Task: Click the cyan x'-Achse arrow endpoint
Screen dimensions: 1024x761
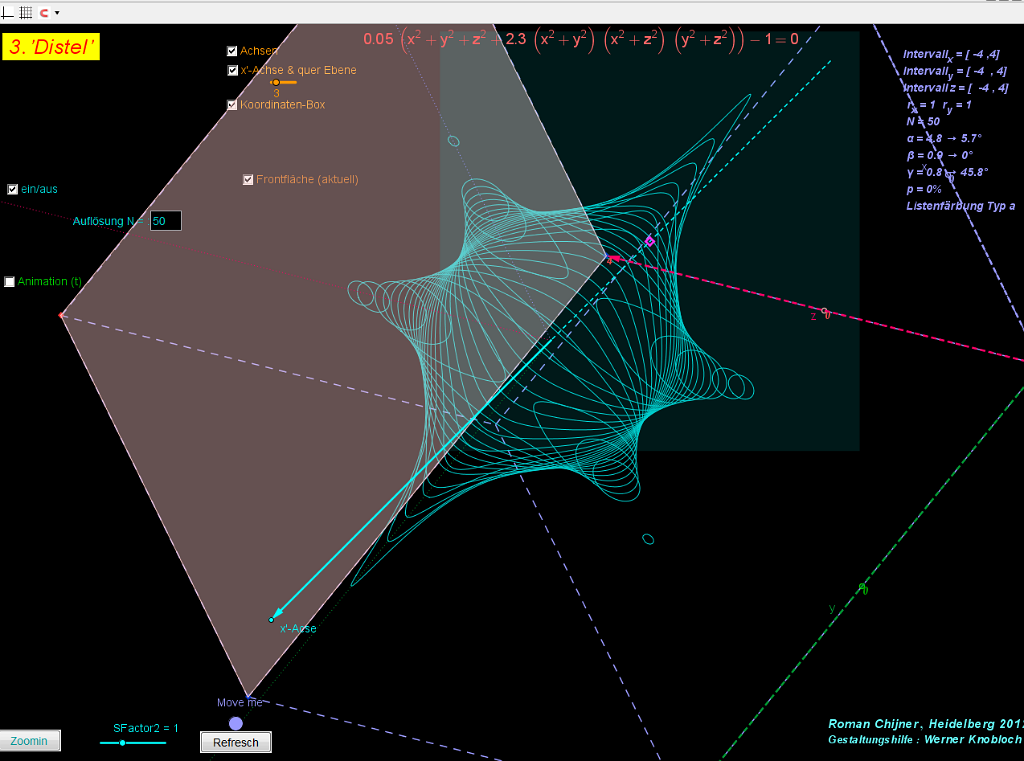Action: pyautogui.click(x=272, y=620)
